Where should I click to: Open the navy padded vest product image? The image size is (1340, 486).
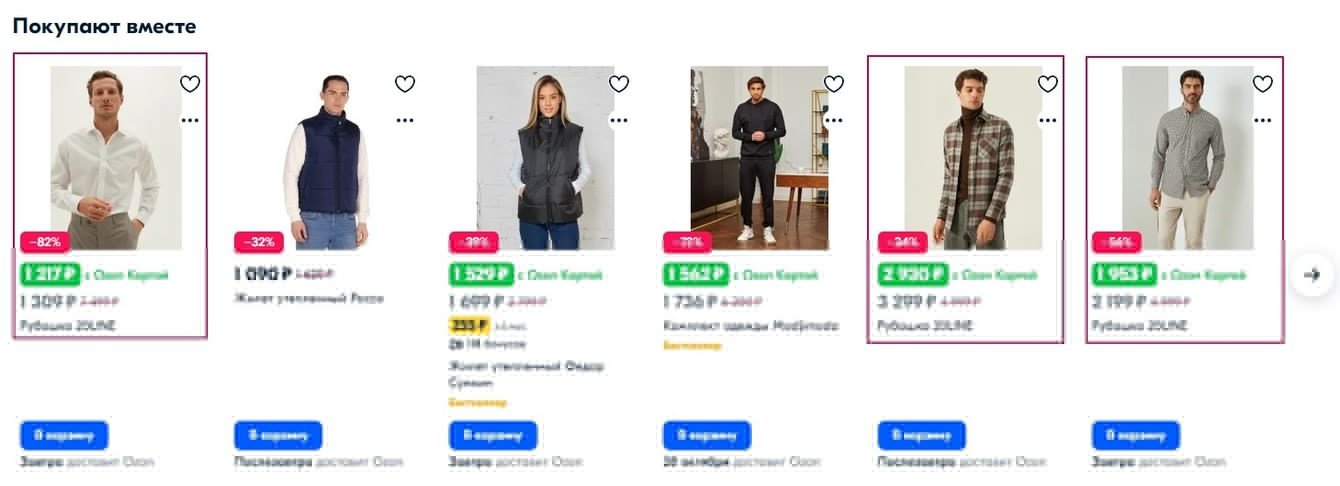click(x=328, y=158)
